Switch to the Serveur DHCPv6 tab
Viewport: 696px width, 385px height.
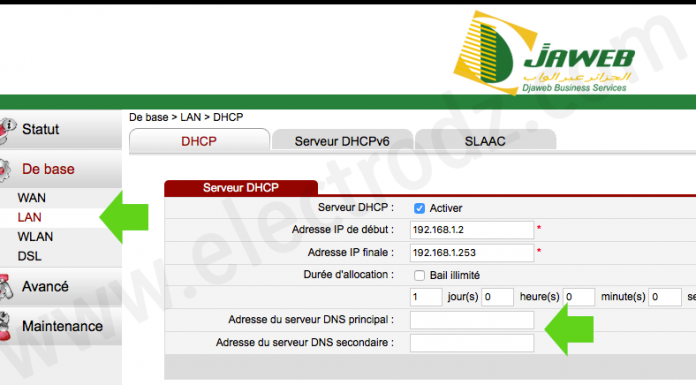342,141
